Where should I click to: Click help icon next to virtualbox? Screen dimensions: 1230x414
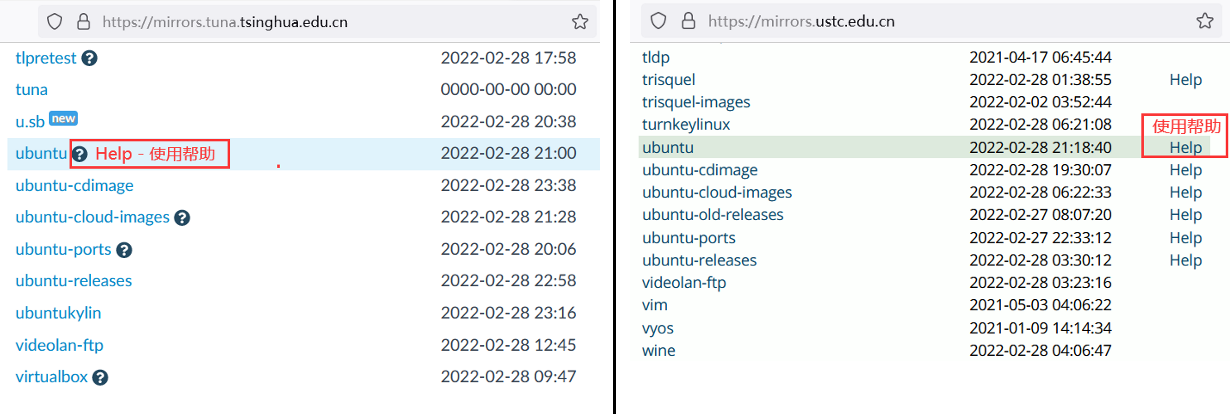point(100,377)
